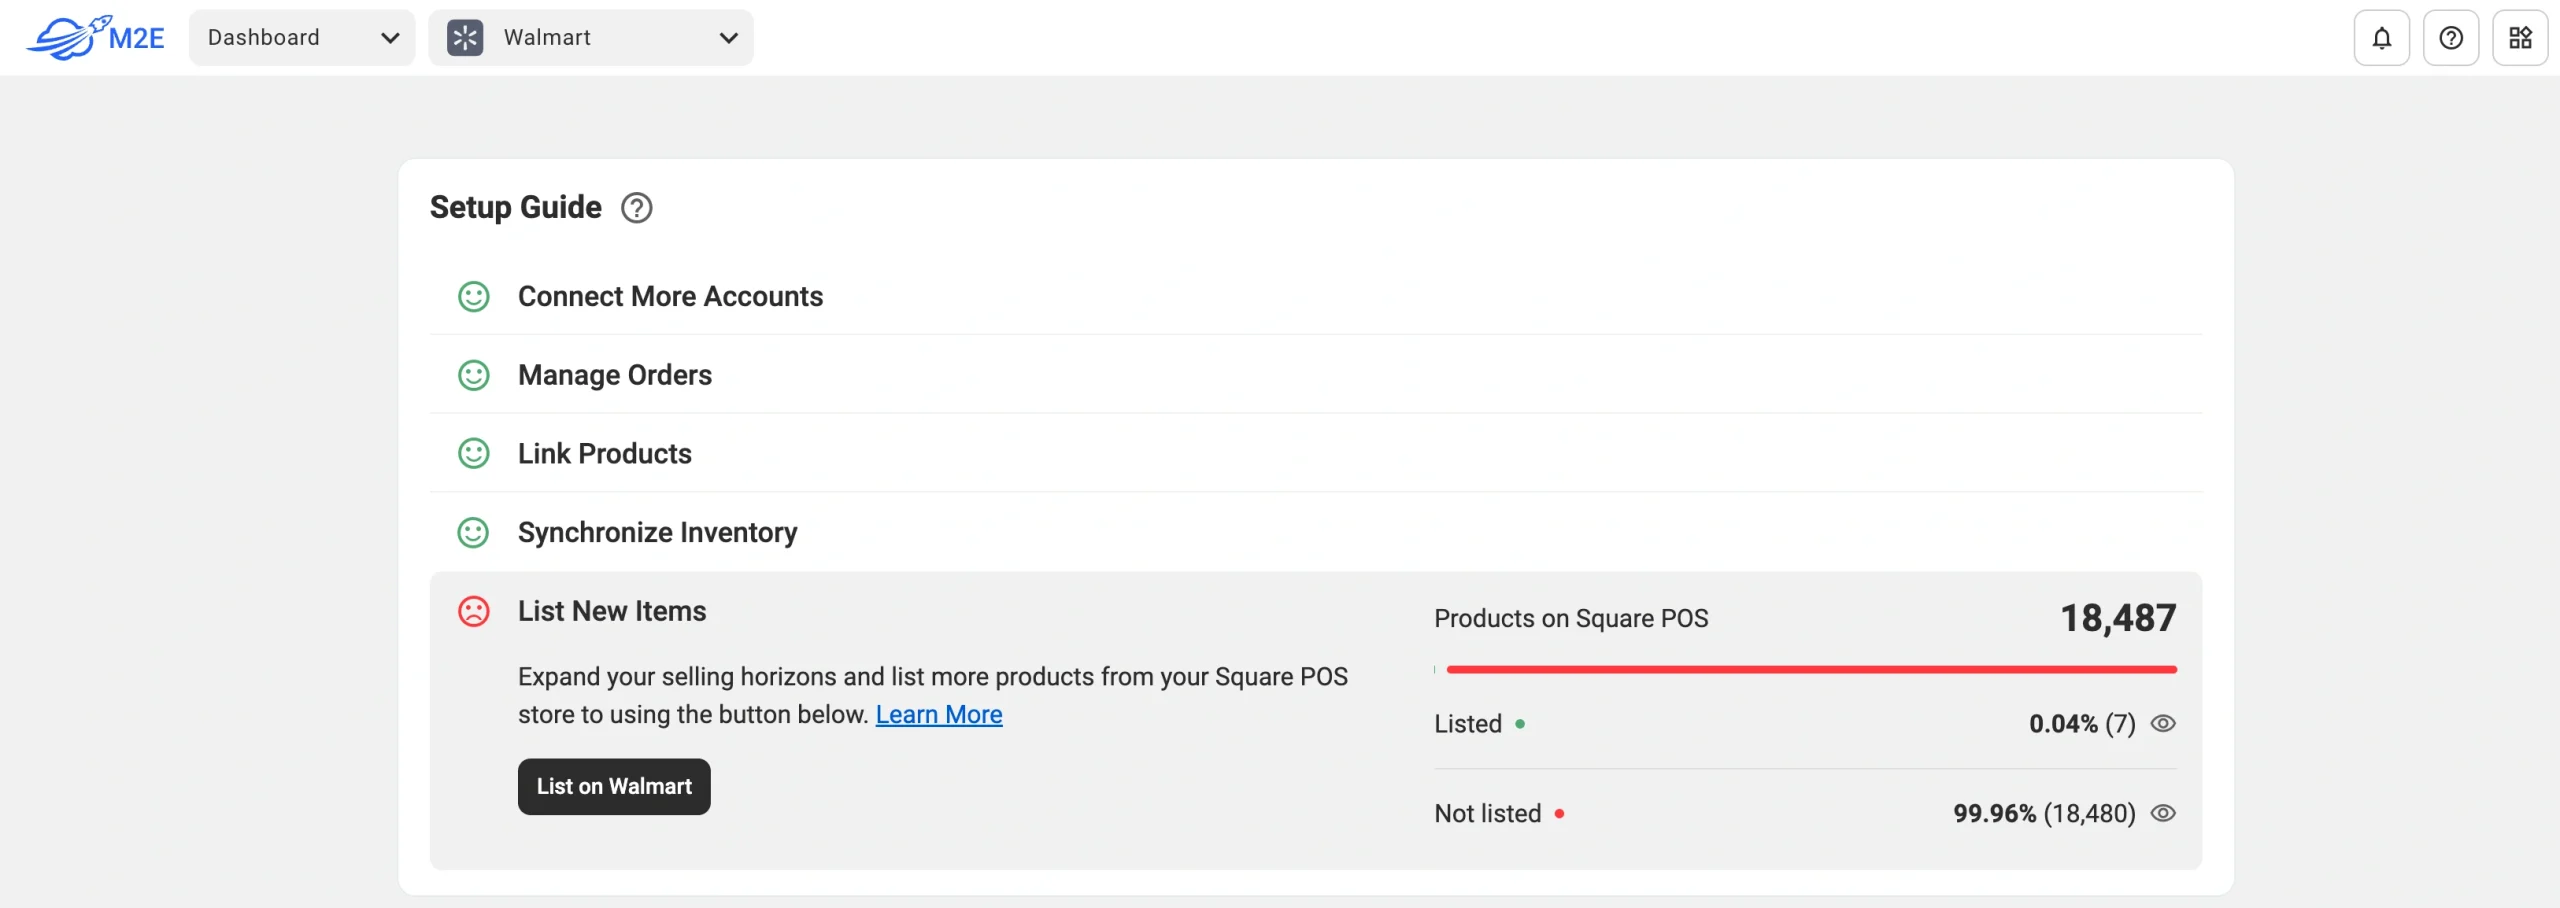Click the green status dot next to Listed
Viewport: 2560px width, 908px height.
1522,723
